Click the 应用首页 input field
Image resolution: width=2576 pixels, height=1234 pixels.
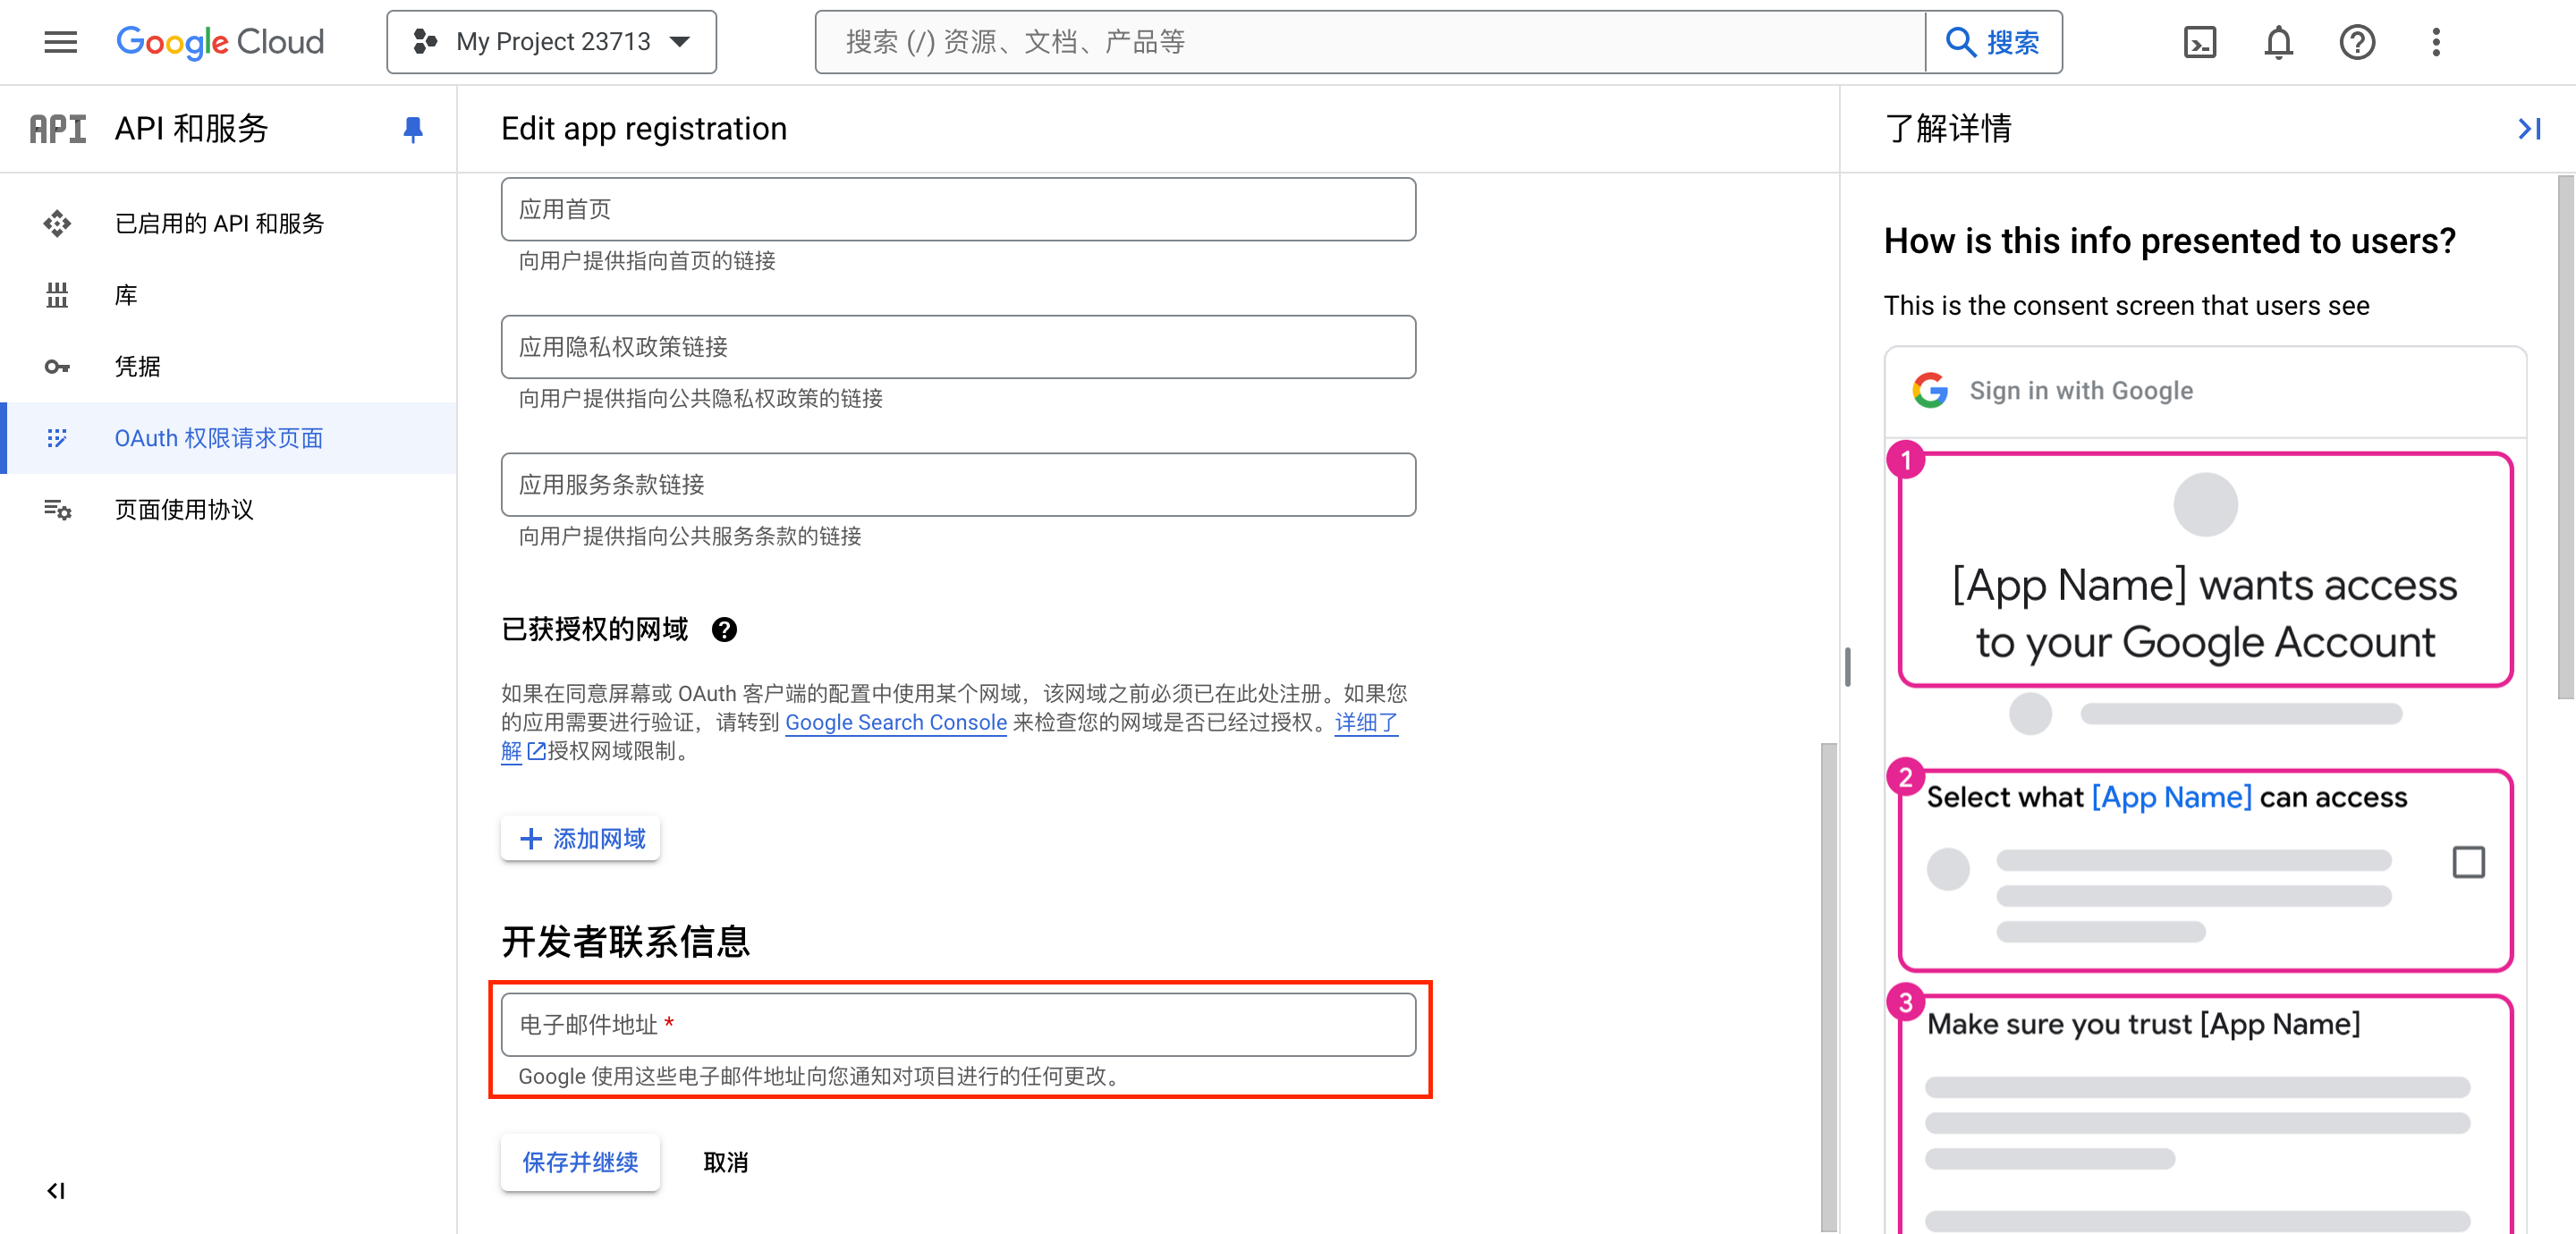(x=958, y=209)
